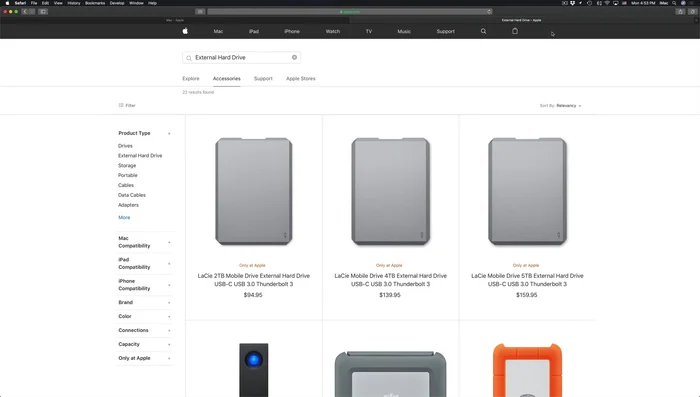700x397 pixels.
Task: Open the Apple Stores tab
Action: tap(300, 79)
